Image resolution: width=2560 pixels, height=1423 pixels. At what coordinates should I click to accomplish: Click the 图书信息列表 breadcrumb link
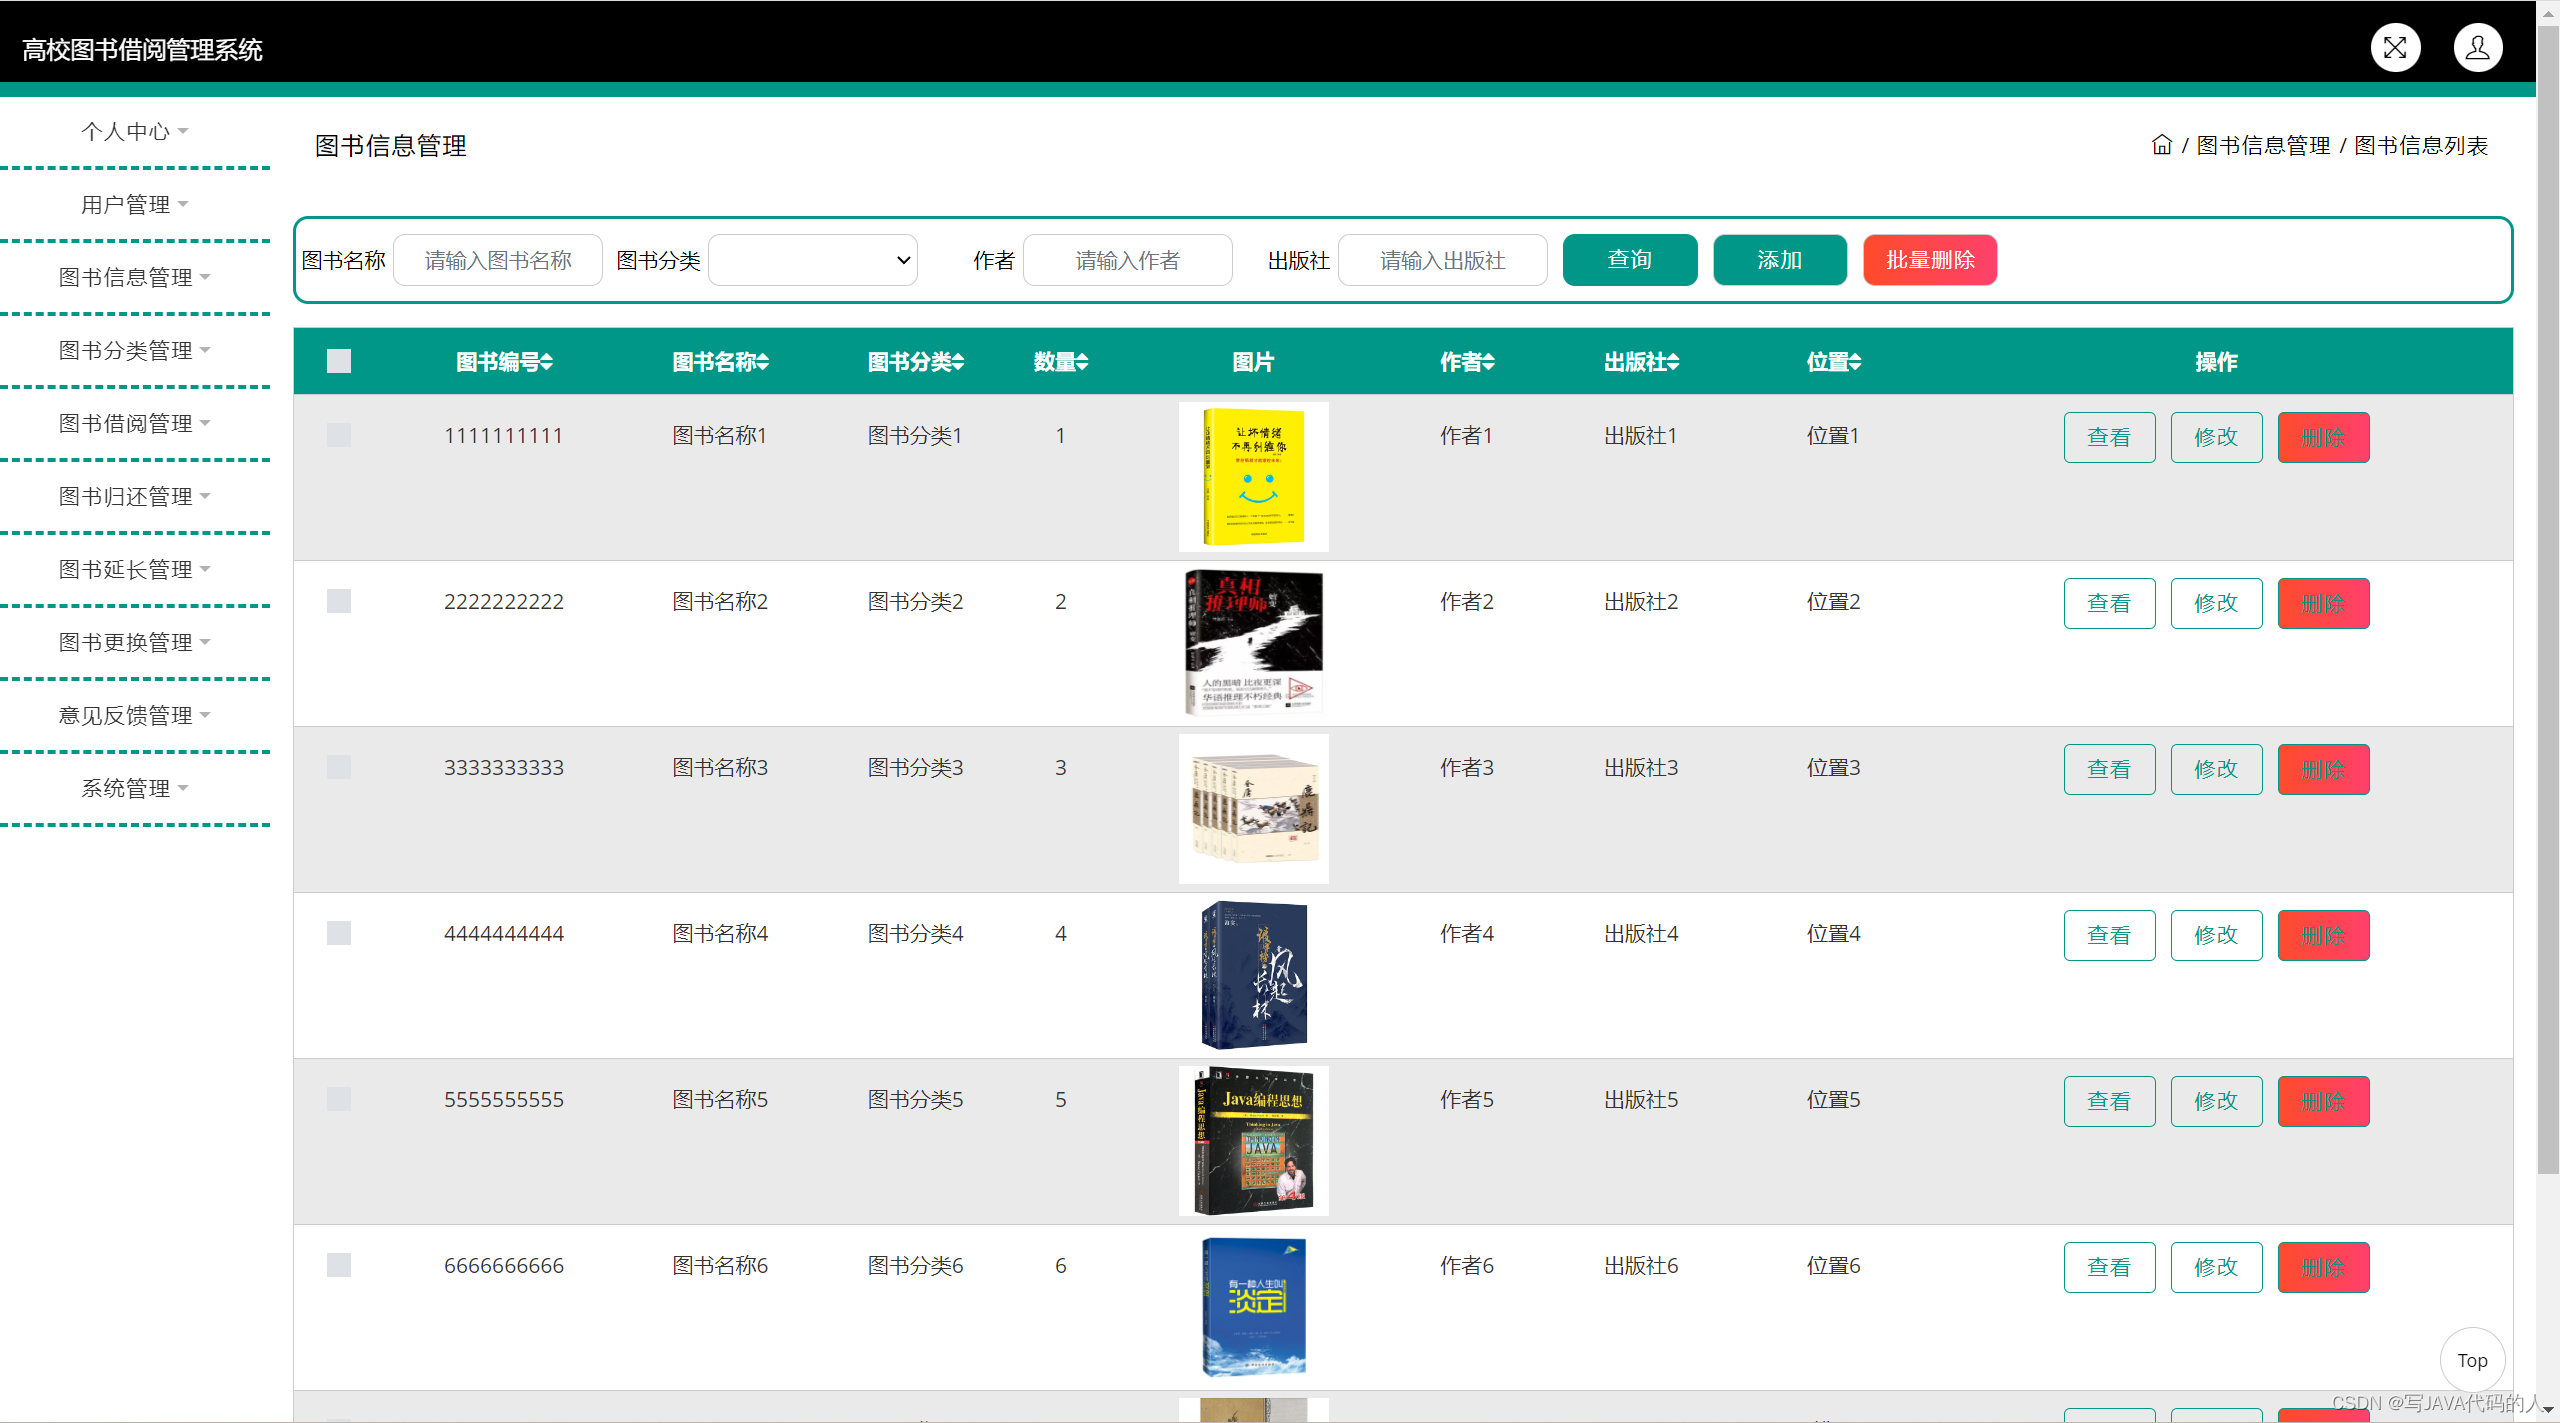point(2421,146)
